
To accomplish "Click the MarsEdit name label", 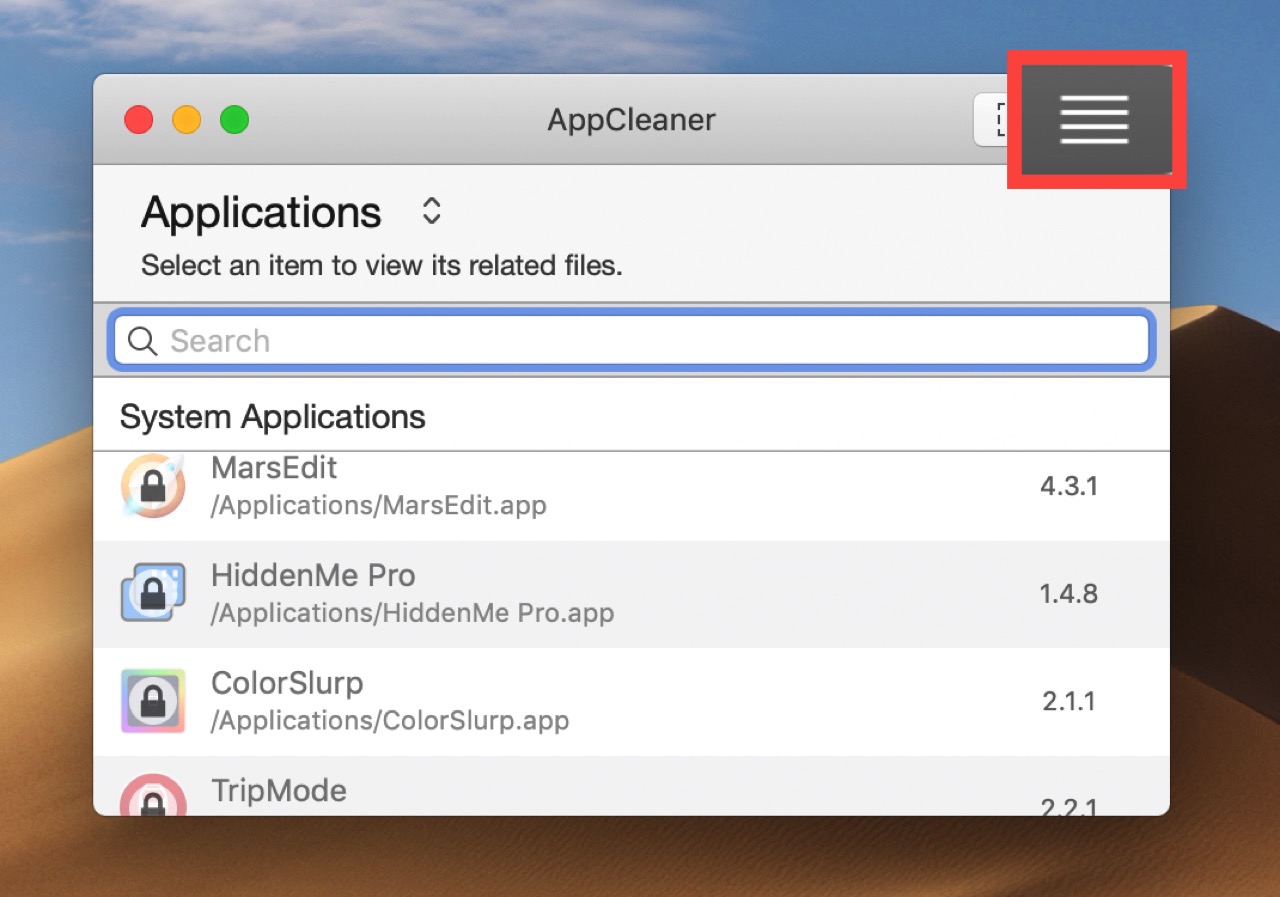I will click(x=274, y=467).
